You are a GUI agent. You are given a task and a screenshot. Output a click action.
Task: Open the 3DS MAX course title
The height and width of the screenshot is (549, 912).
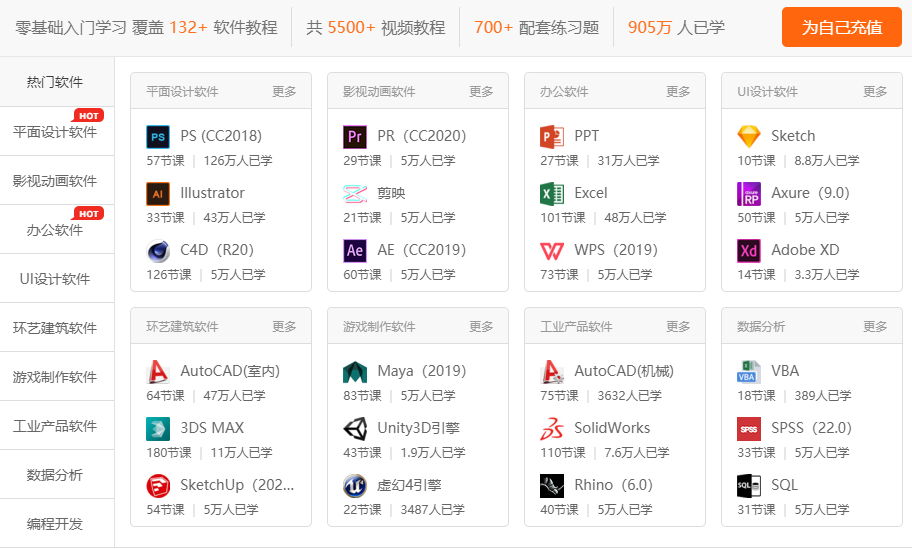[x=212, y=428]
